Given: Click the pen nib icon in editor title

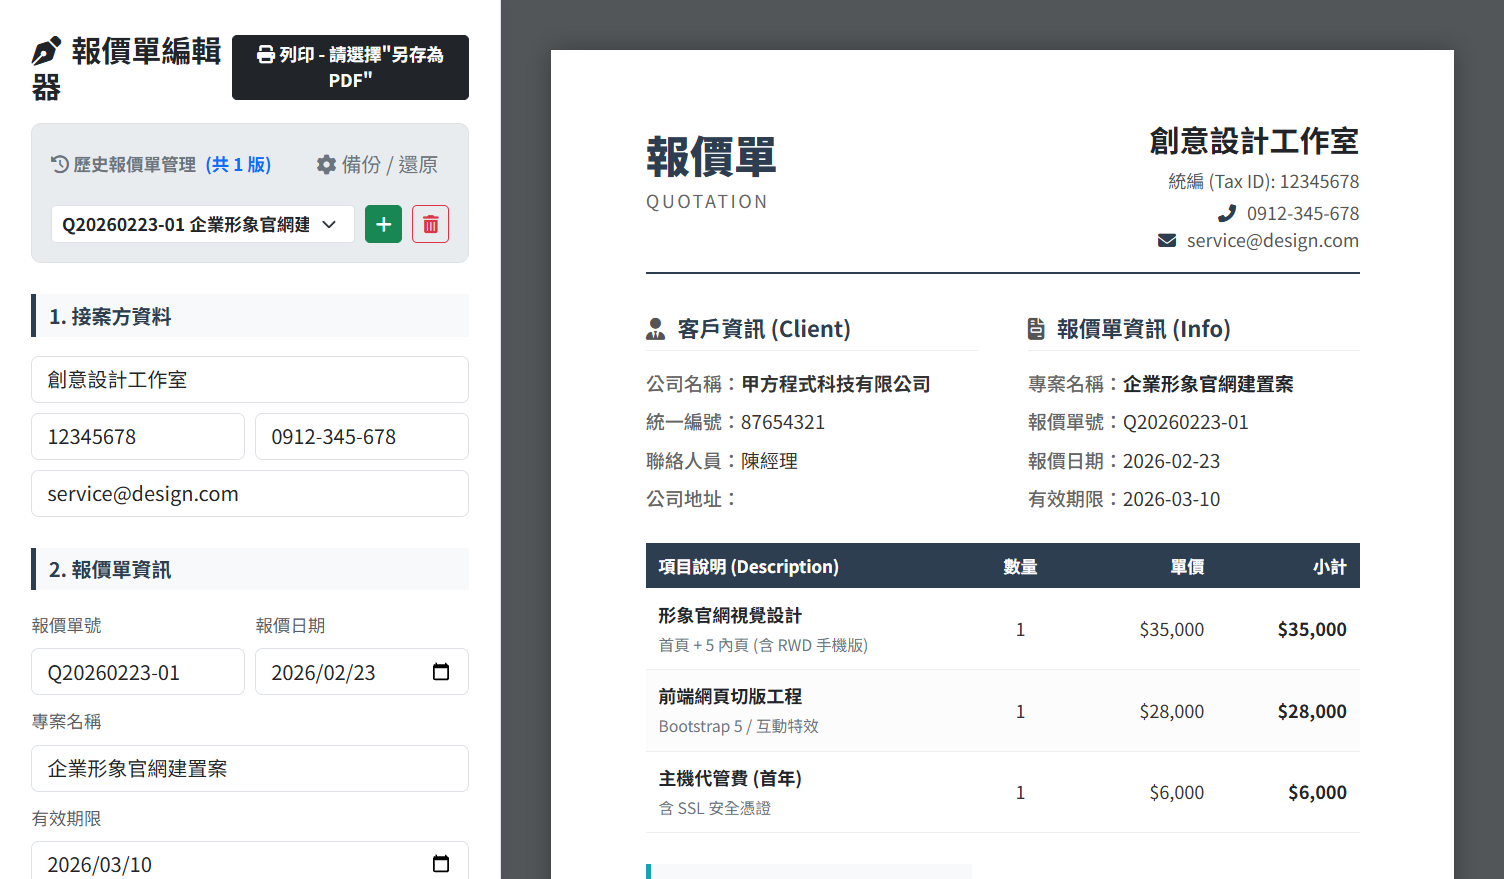Looking at the screenshot, I should (x=46, y=51).
